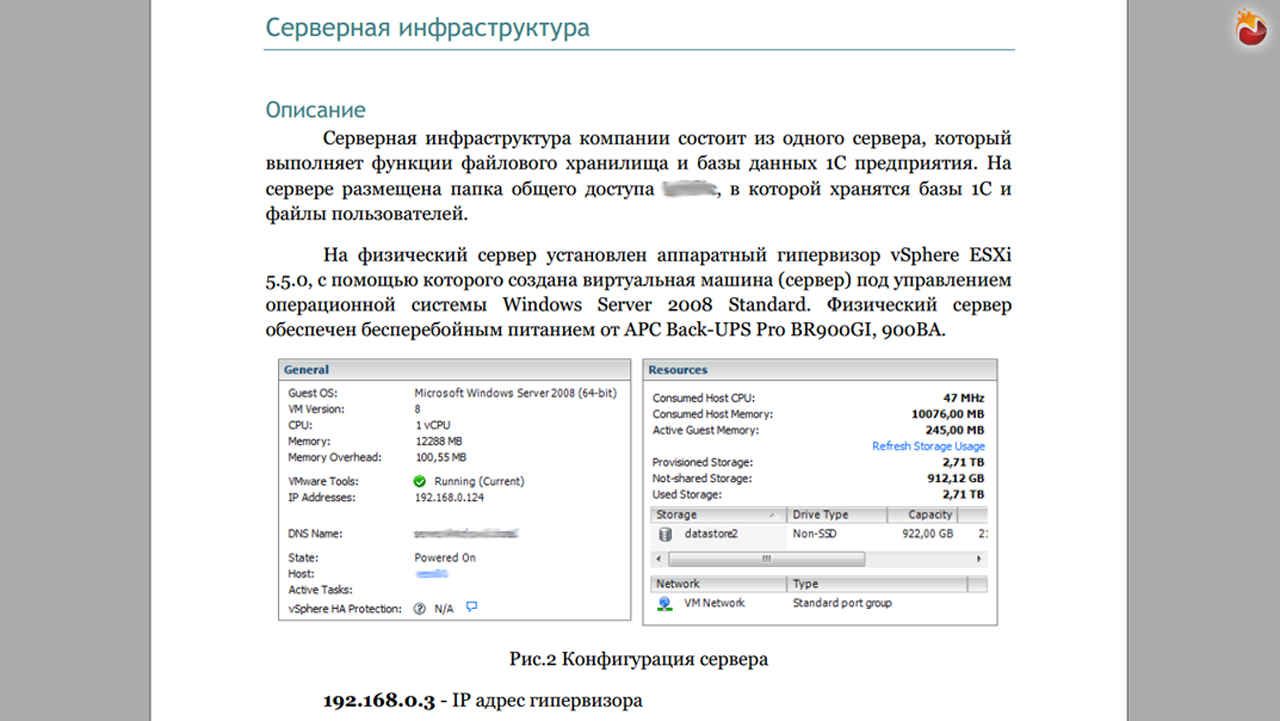
Task: Click the VM Network icon
Action: pos(664,603)
